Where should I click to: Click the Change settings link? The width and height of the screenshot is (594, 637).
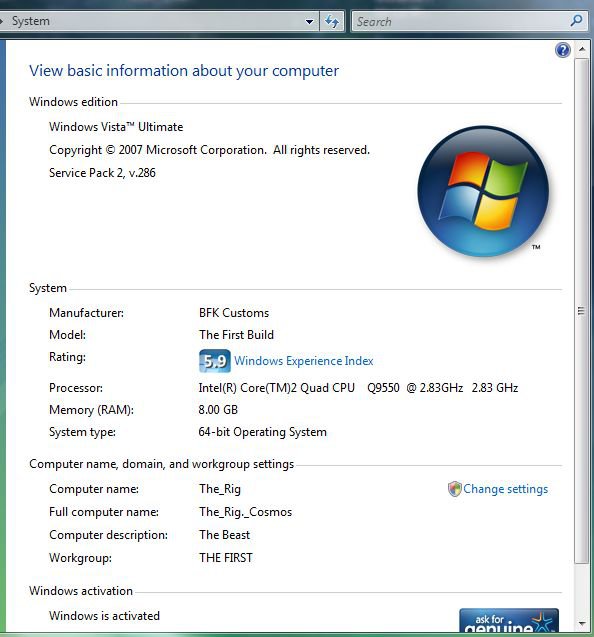505,489
